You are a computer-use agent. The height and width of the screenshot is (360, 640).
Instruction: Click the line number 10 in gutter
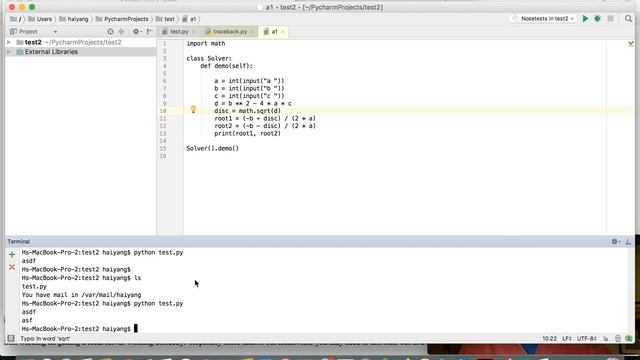click(163, 111)
